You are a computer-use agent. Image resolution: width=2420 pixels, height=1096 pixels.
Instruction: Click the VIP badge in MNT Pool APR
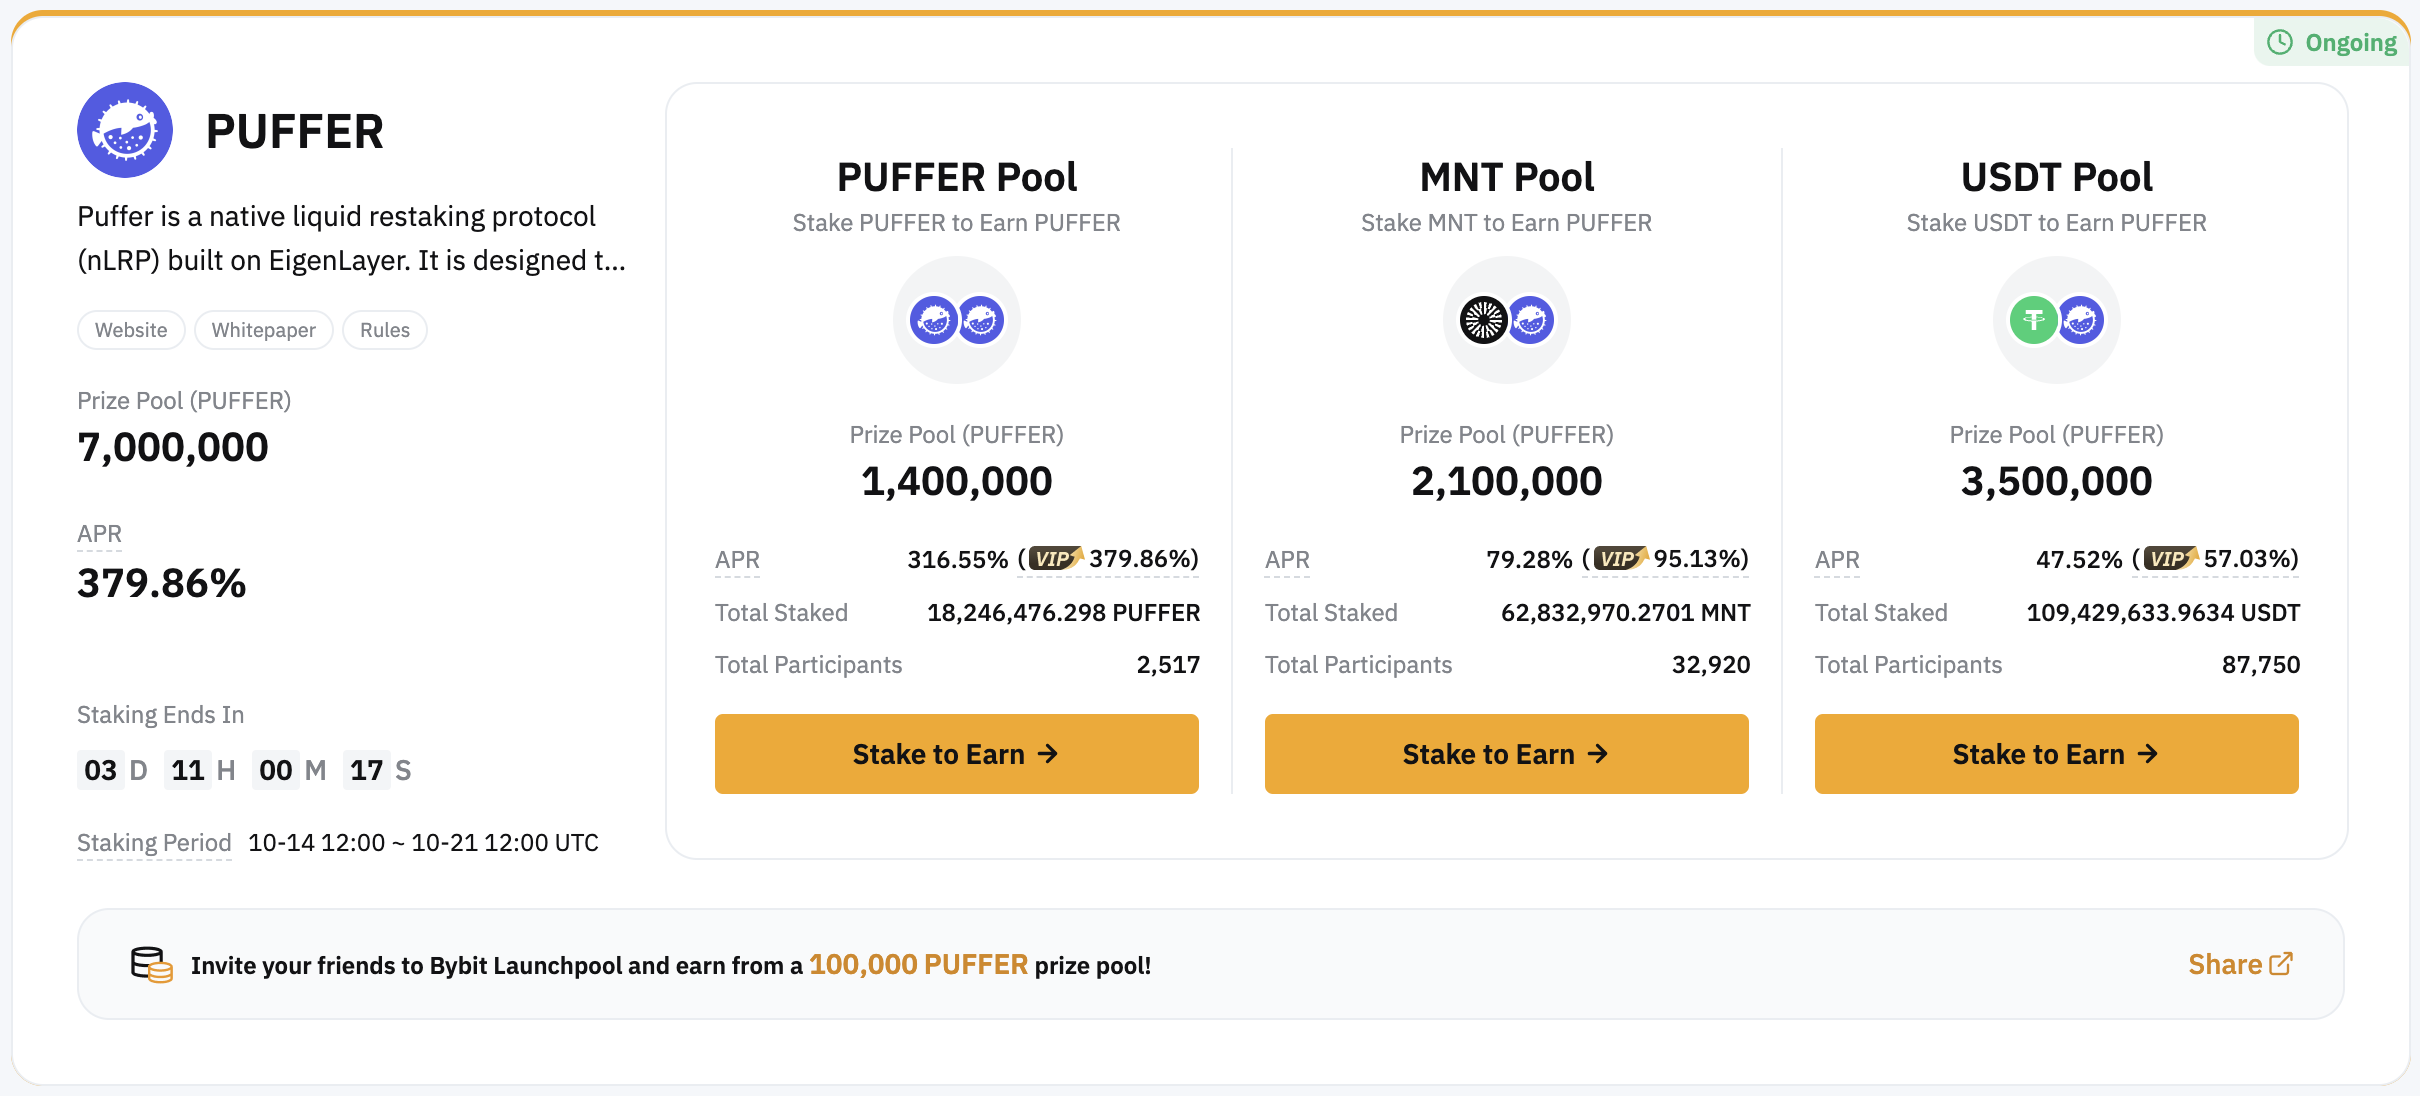coord(1619,558)
